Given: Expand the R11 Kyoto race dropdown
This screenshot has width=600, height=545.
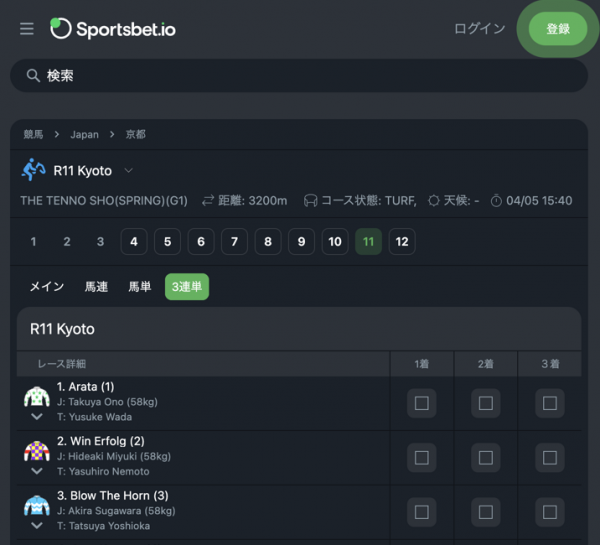Looking at the screenshot, I should point(129,170).
